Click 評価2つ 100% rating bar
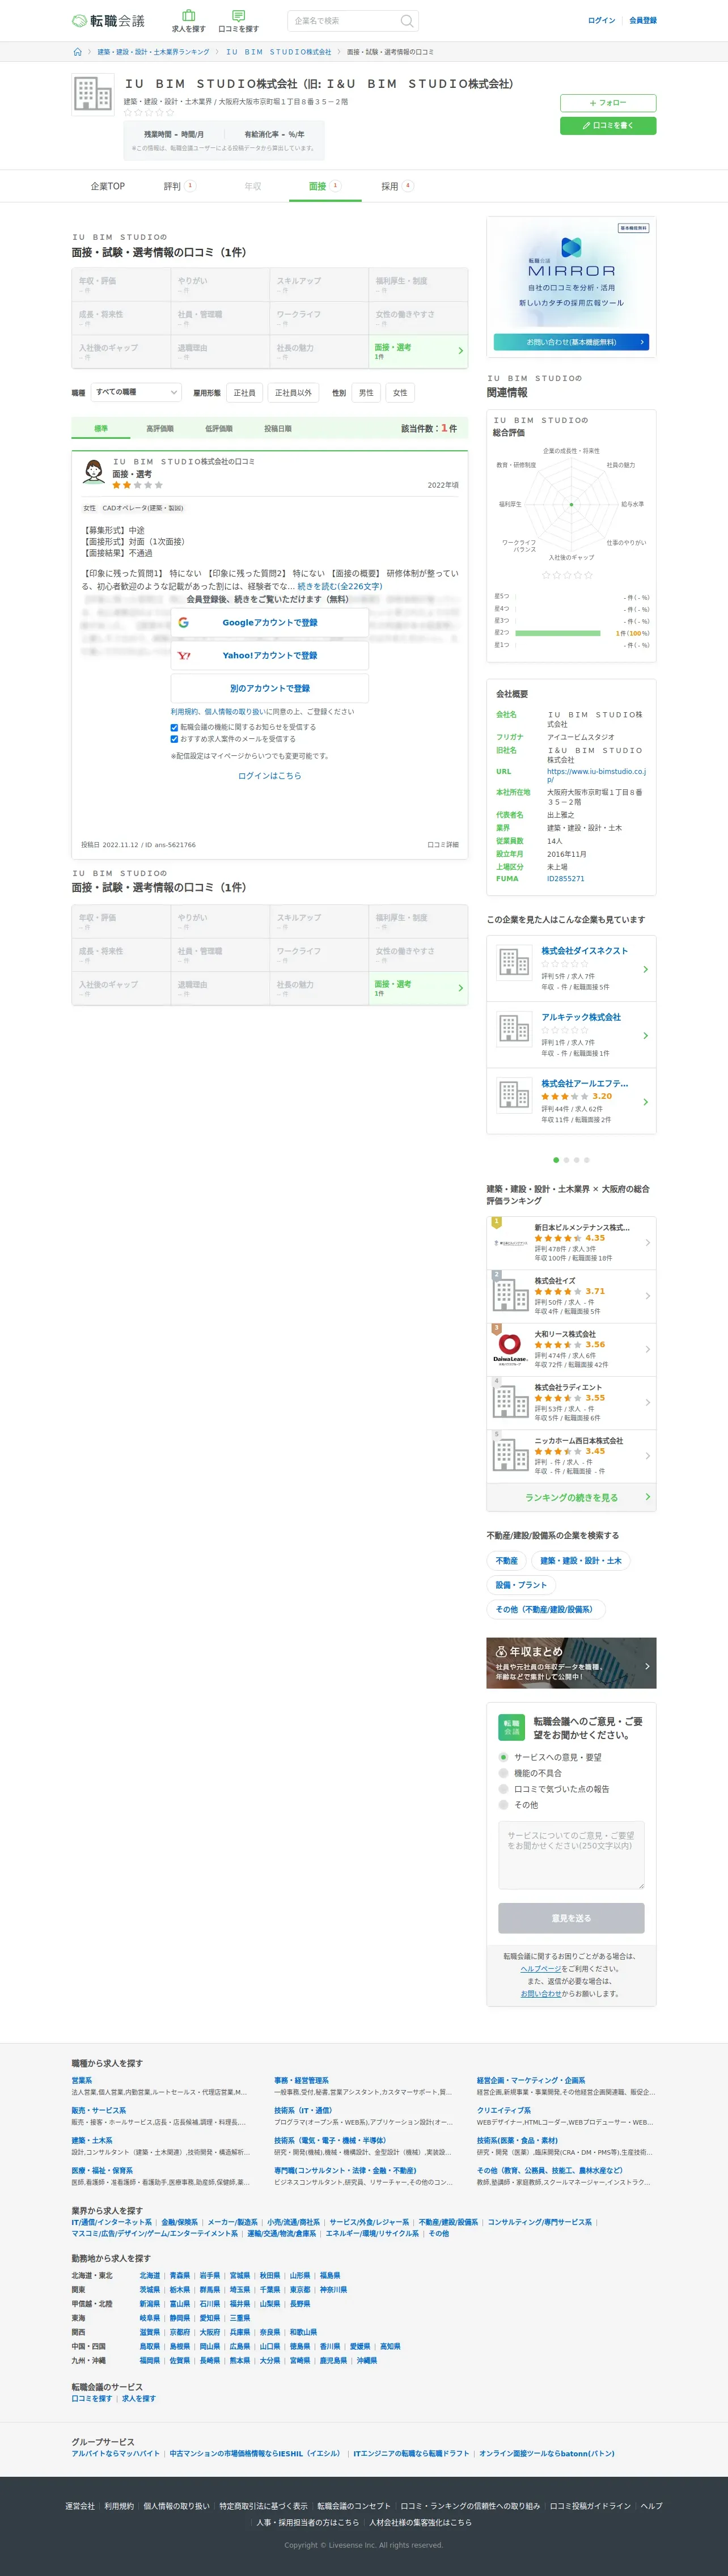This screenshot has height=2576, width=728. point(558,633)
